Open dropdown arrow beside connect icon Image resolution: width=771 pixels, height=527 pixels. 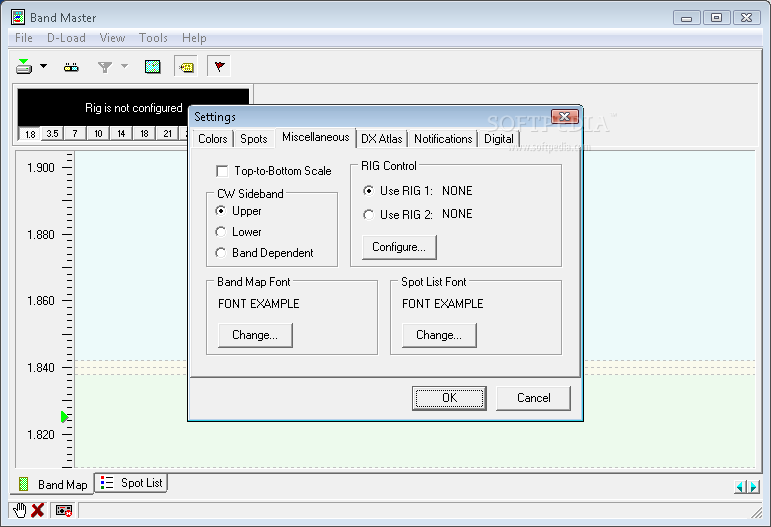coord(43,66)
